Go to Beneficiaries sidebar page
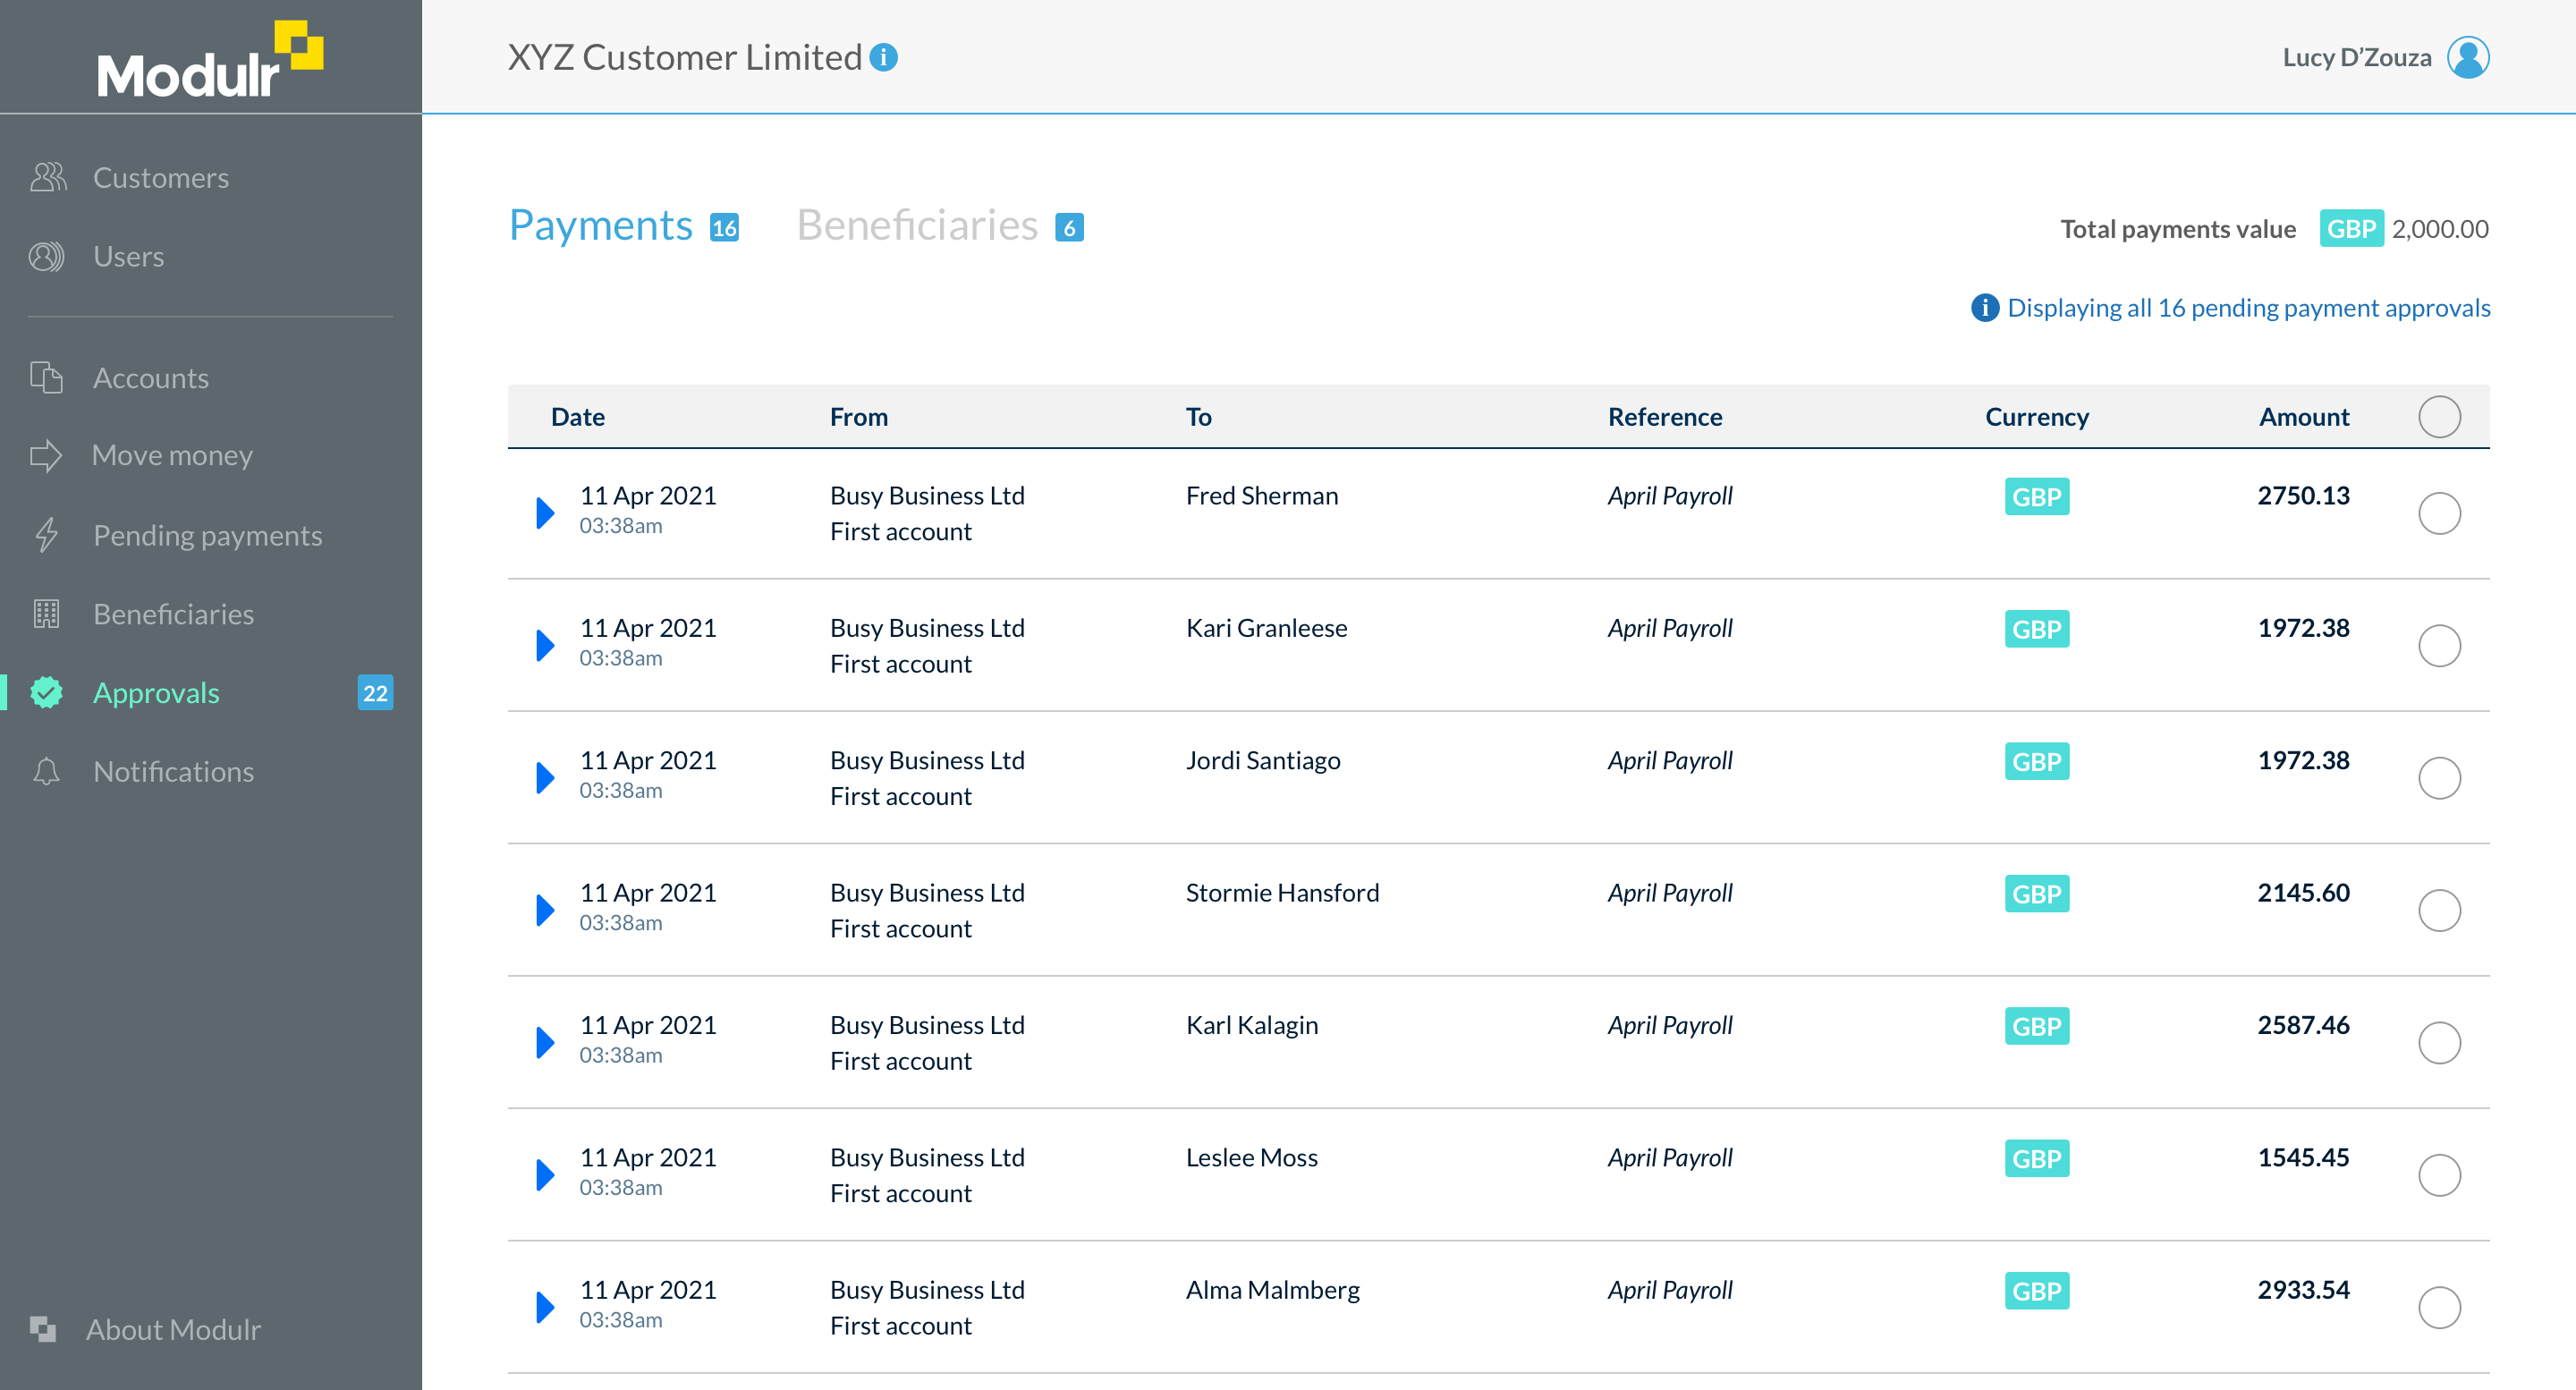Image resolution: width=2576 pixels, height=1390 pixels. [x=174, y=614]
